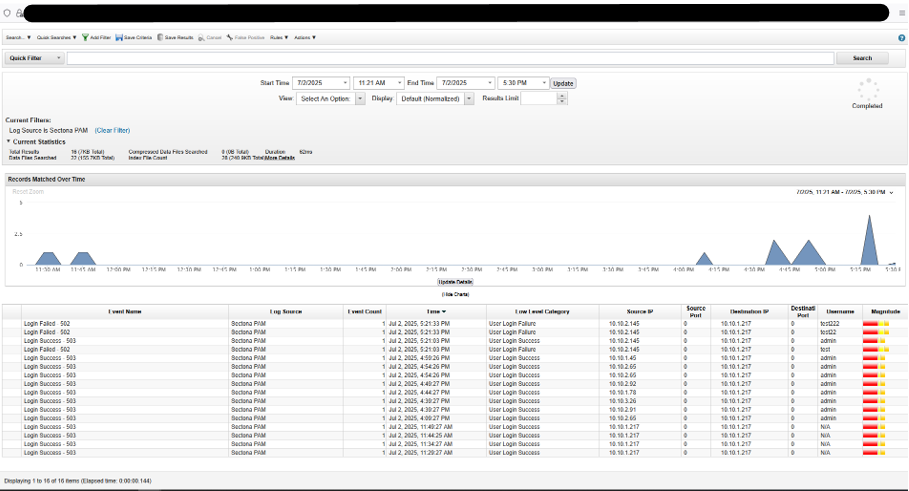The height and width of the screenshot is (491, 909).
Task: Open the Rules menu
Action: click(x=279, y=37)
